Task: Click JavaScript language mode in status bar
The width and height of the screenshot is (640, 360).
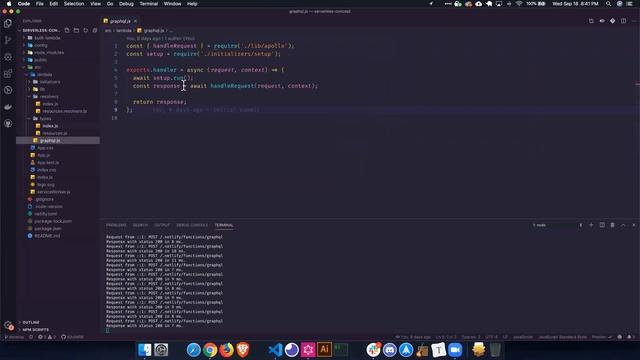Action: [523, 337]
